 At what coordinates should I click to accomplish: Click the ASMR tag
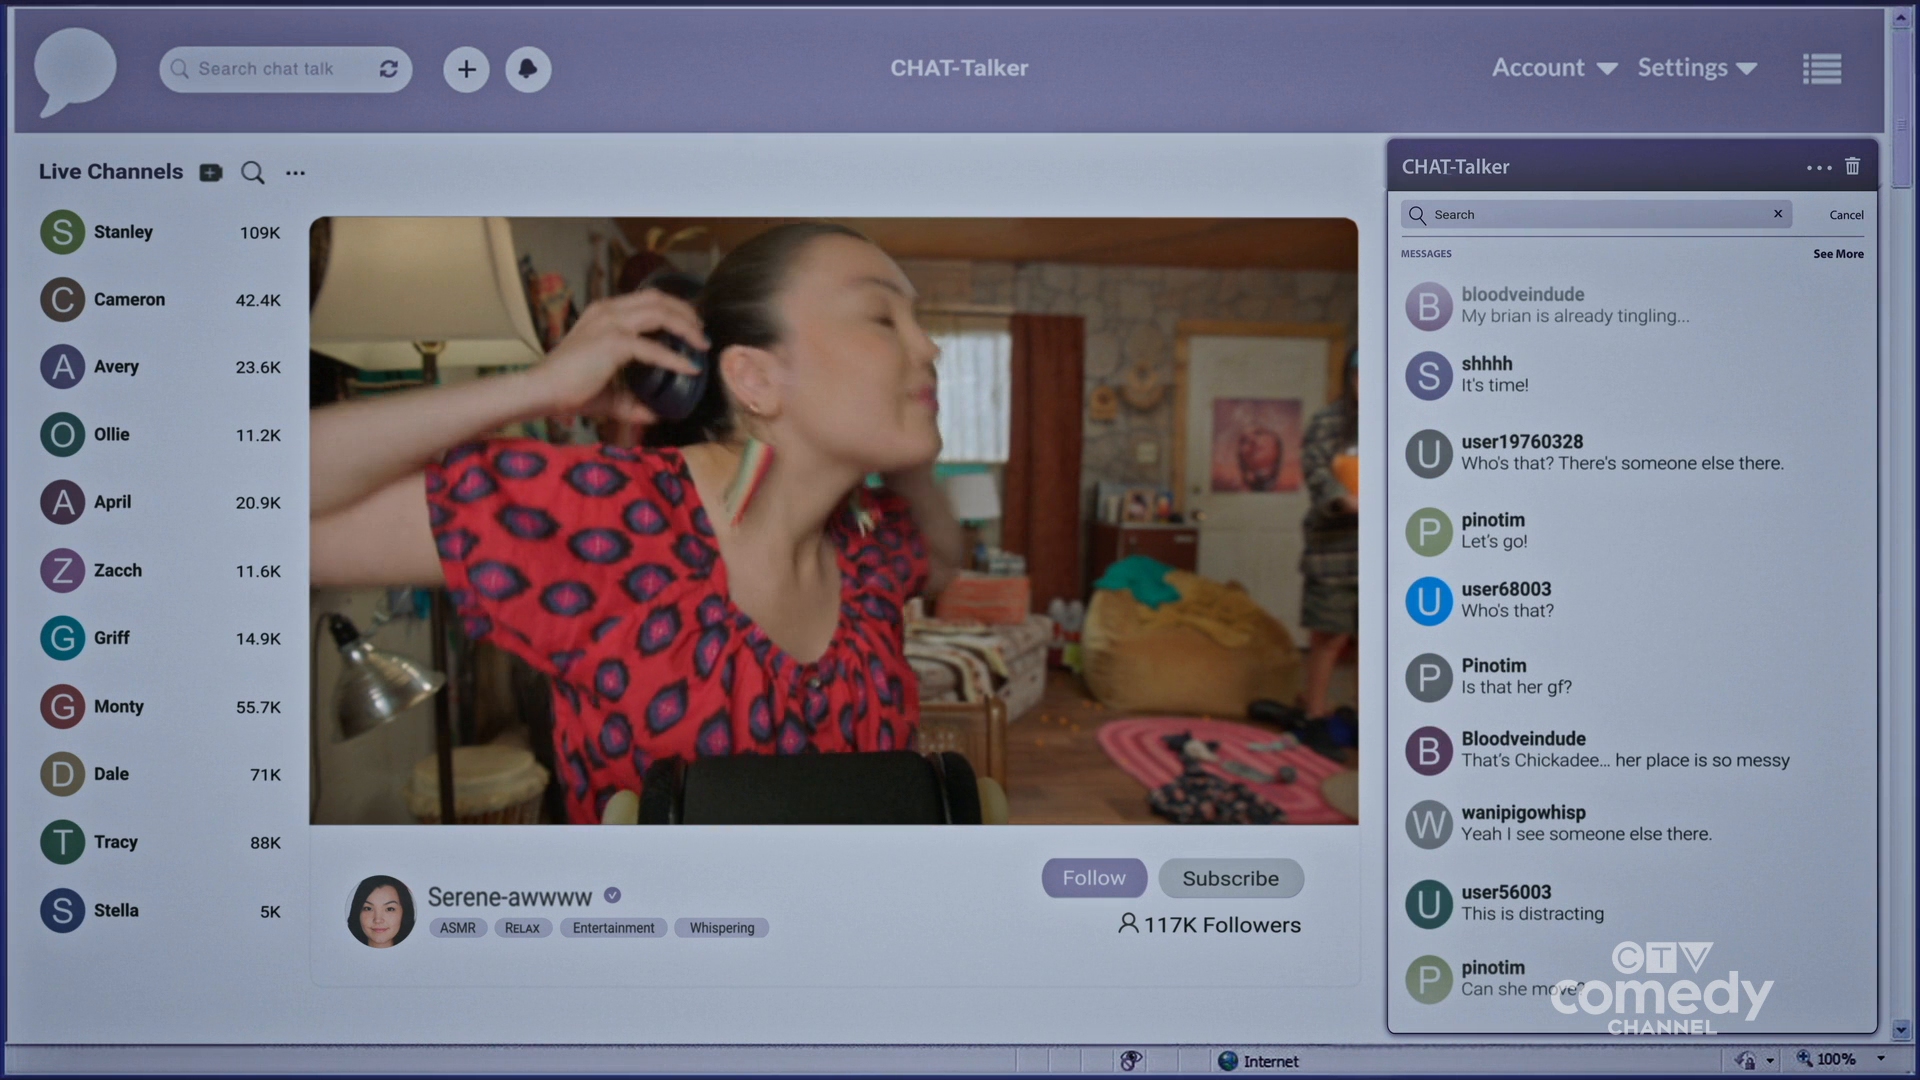(458, 928)
